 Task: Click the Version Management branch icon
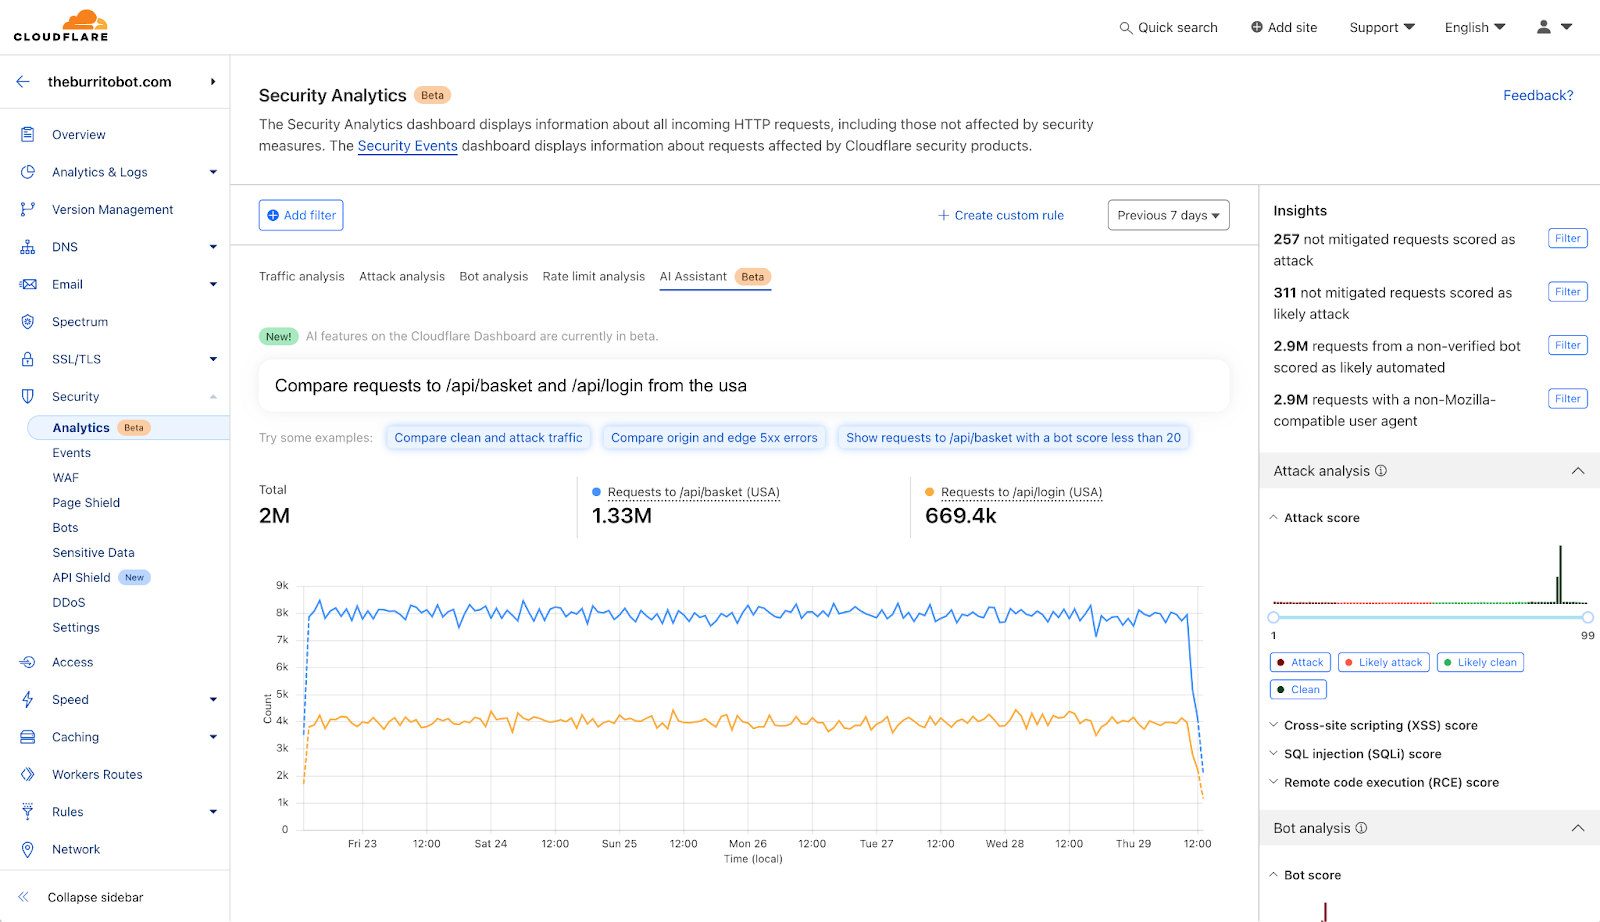point(28,209)
